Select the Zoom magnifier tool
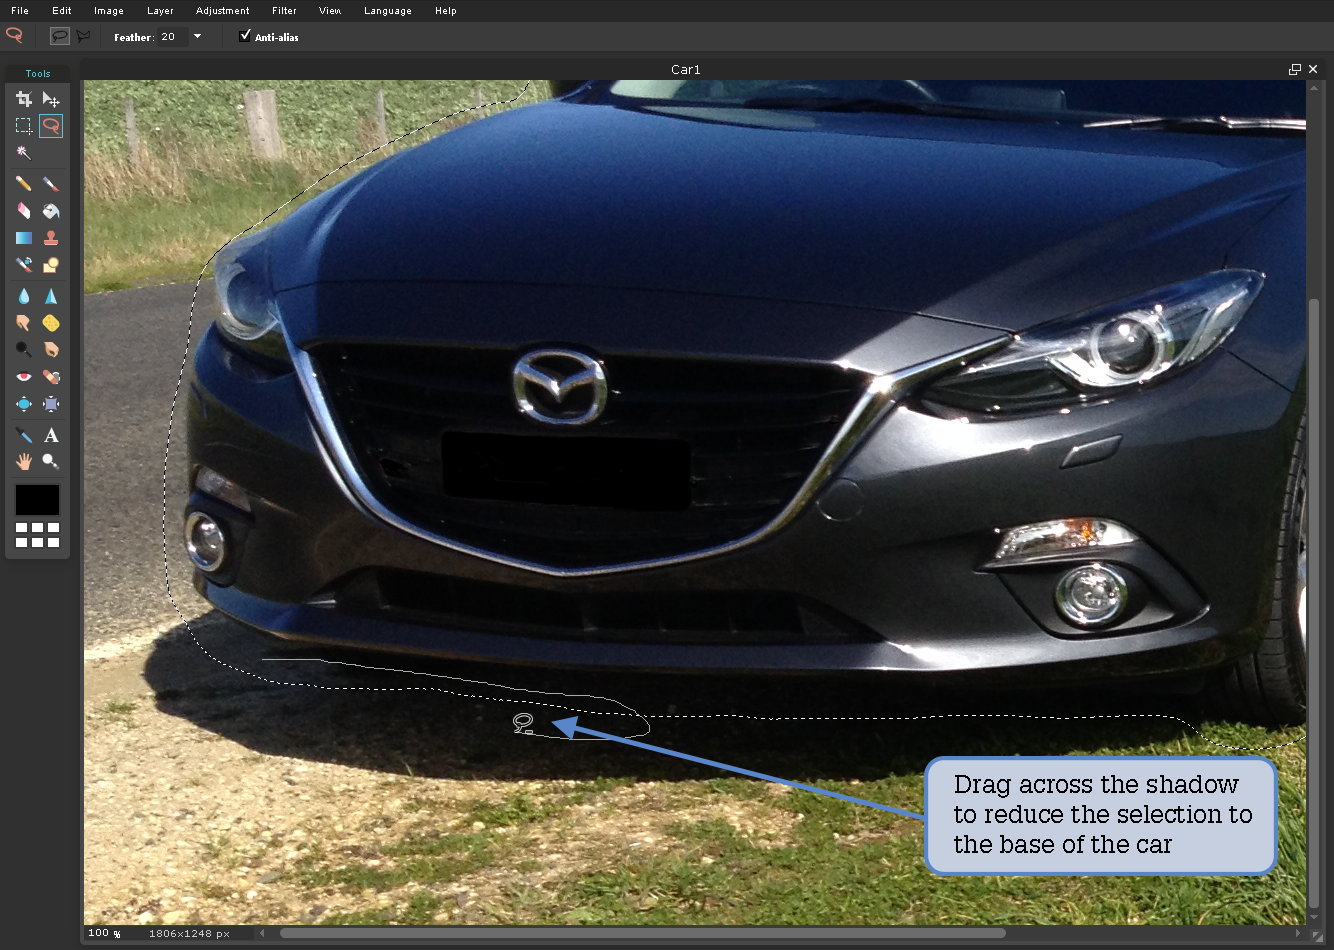The image size is (1334, 950). 51,461
